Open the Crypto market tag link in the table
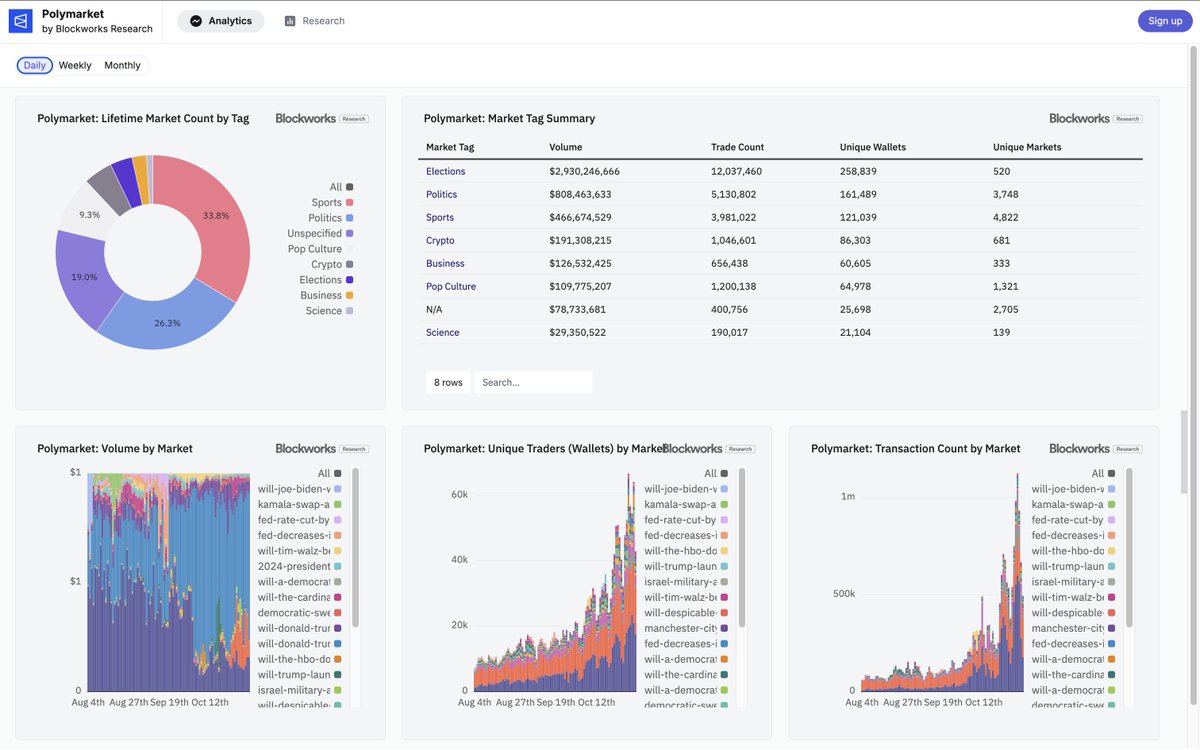 point(440,240)
